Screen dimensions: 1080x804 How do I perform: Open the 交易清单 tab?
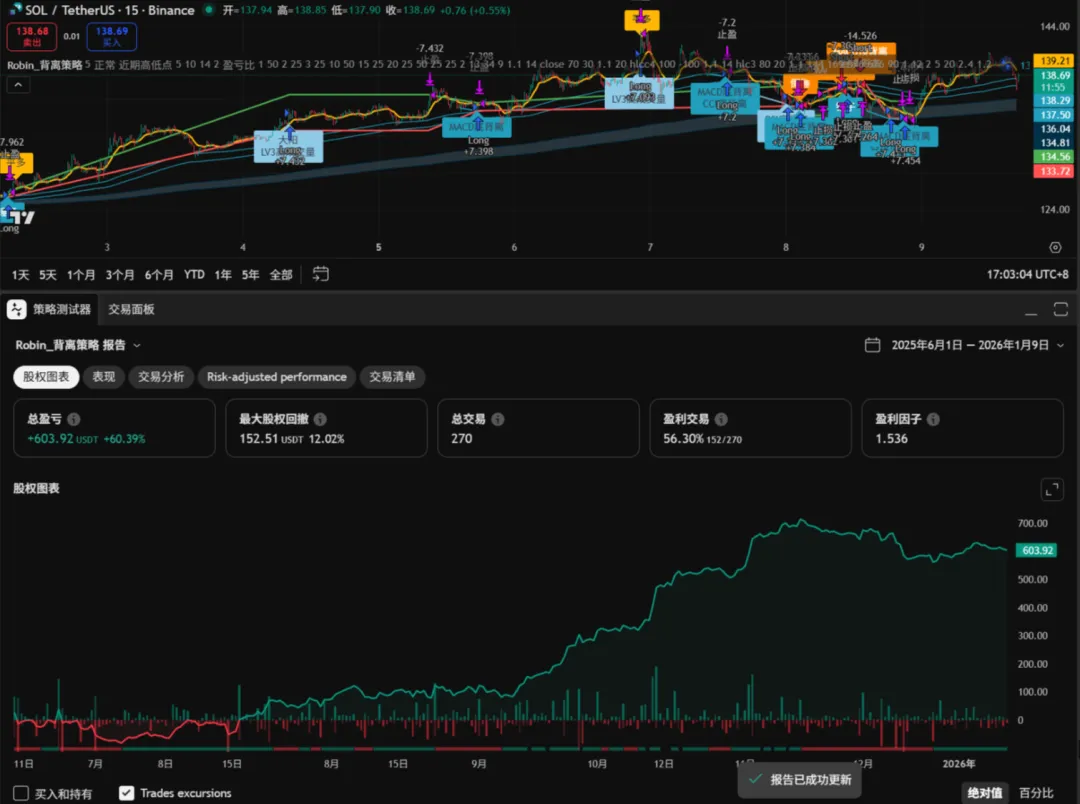(x=393, y=377)
